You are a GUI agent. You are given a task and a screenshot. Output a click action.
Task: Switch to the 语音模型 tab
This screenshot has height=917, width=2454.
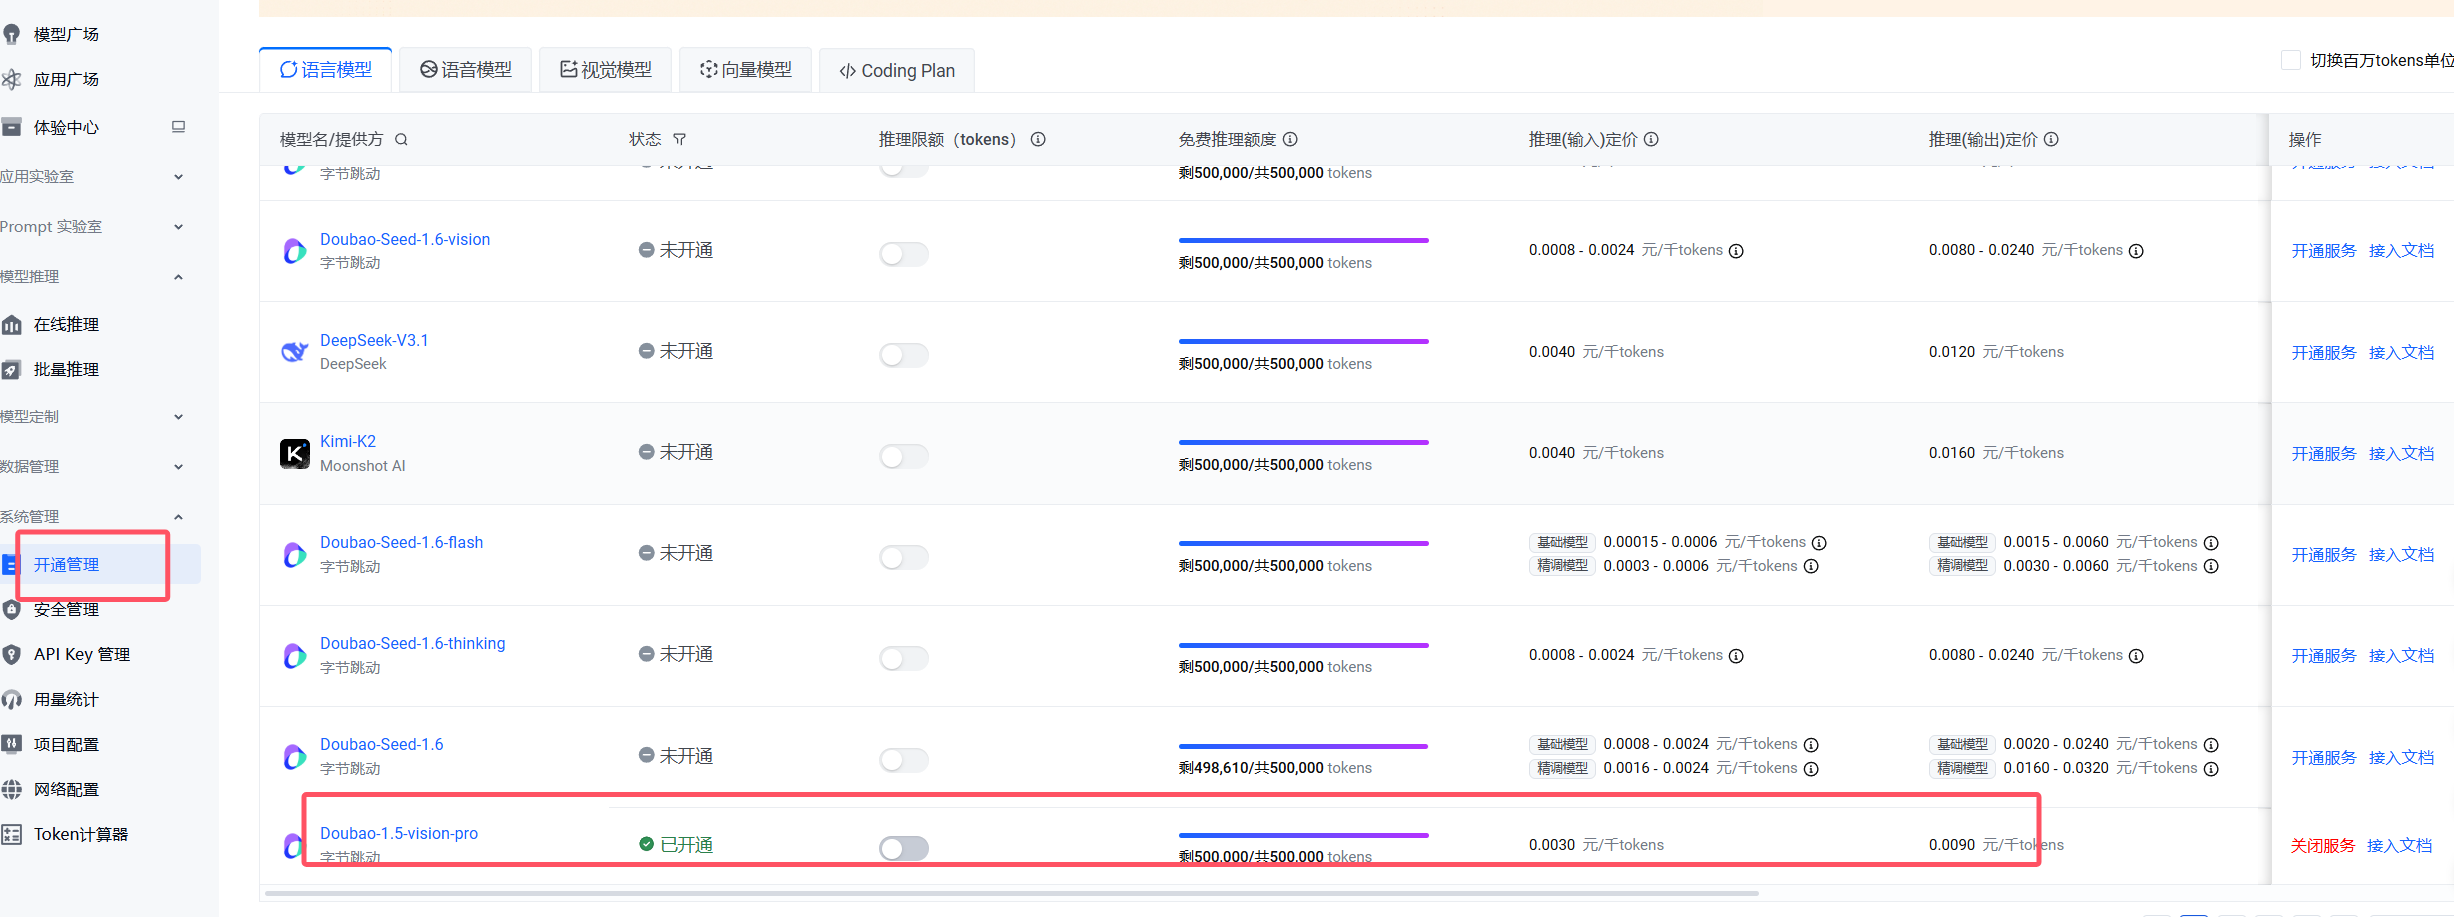(466, 70)
